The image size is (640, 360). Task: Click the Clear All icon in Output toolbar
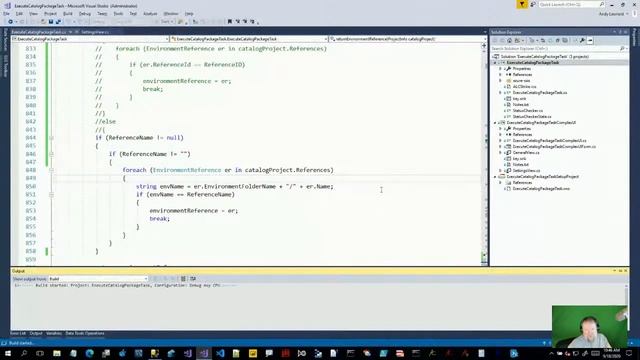[183, 279]
